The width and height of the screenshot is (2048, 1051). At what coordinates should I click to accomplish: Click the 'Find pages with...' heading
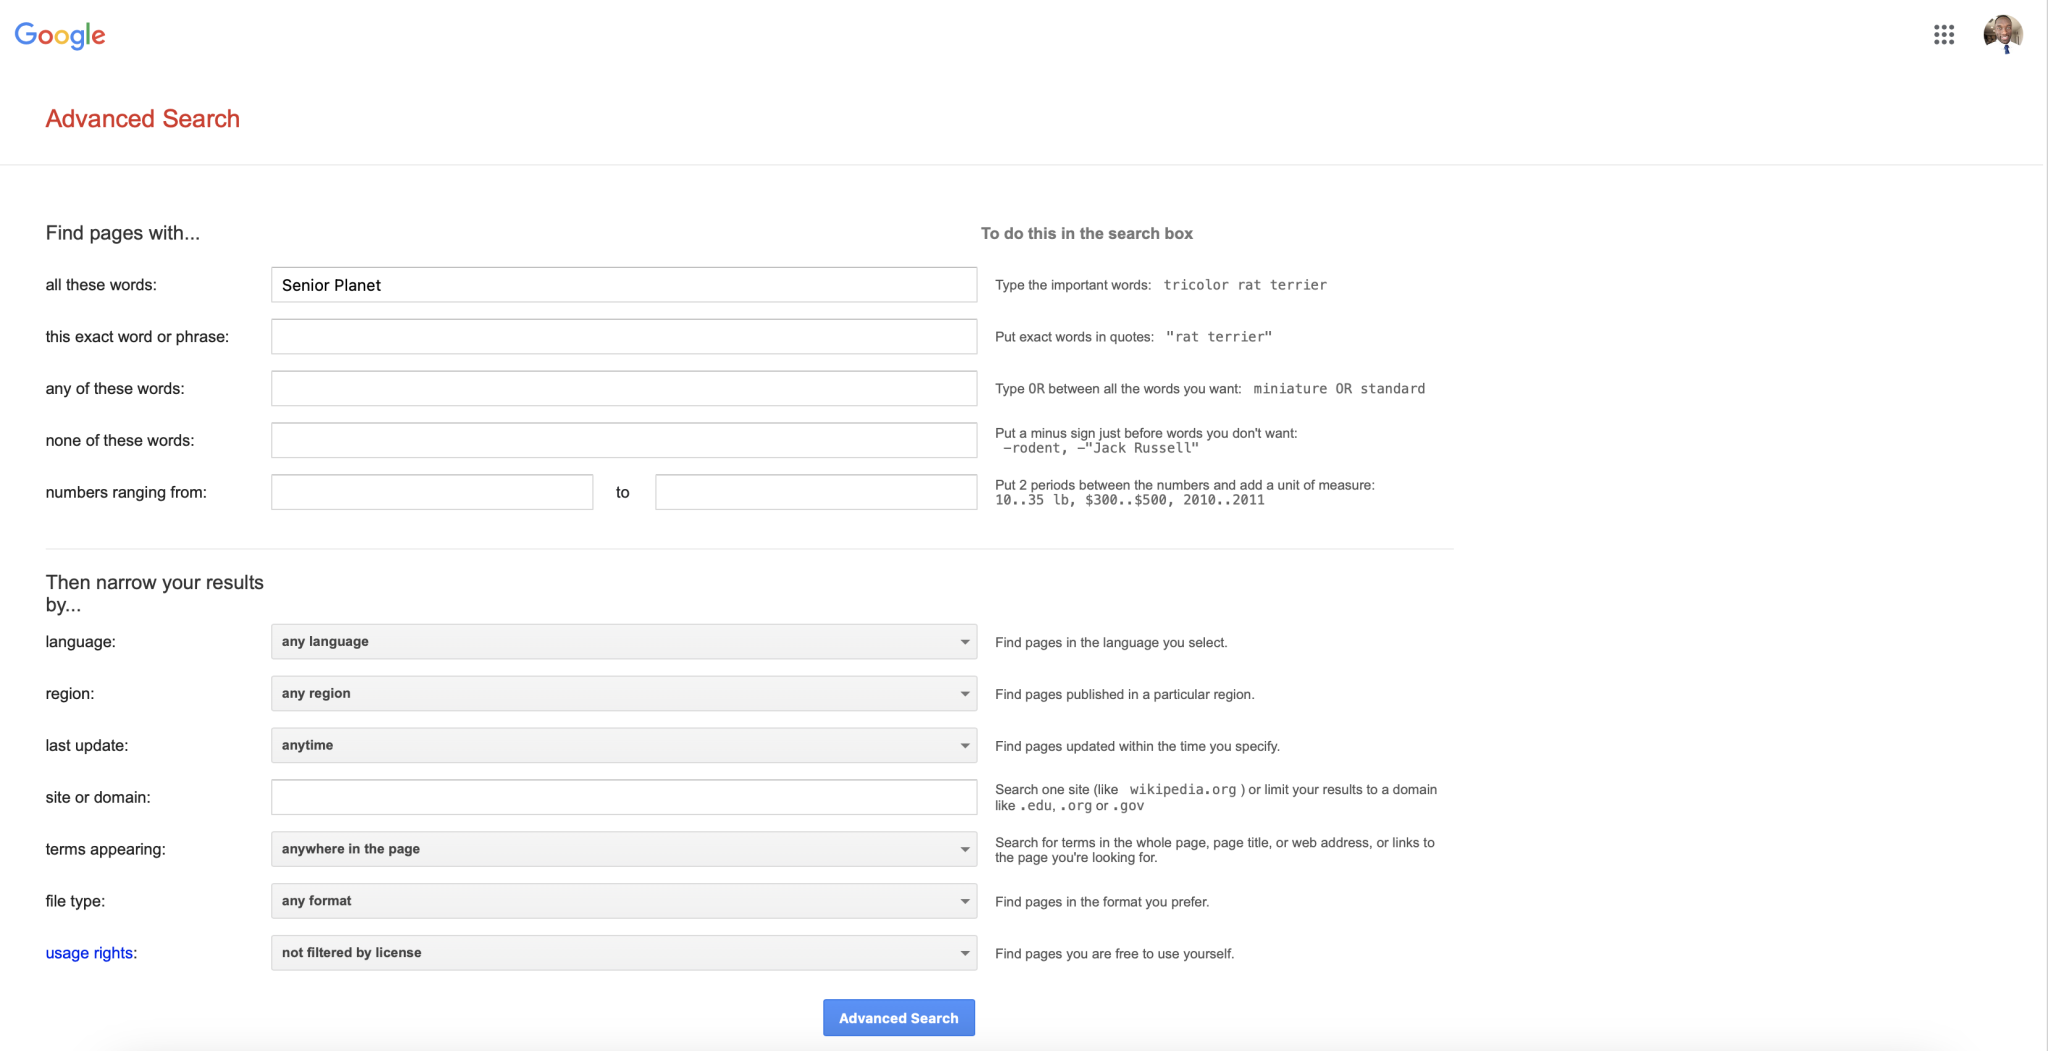[x=123, y=234]
